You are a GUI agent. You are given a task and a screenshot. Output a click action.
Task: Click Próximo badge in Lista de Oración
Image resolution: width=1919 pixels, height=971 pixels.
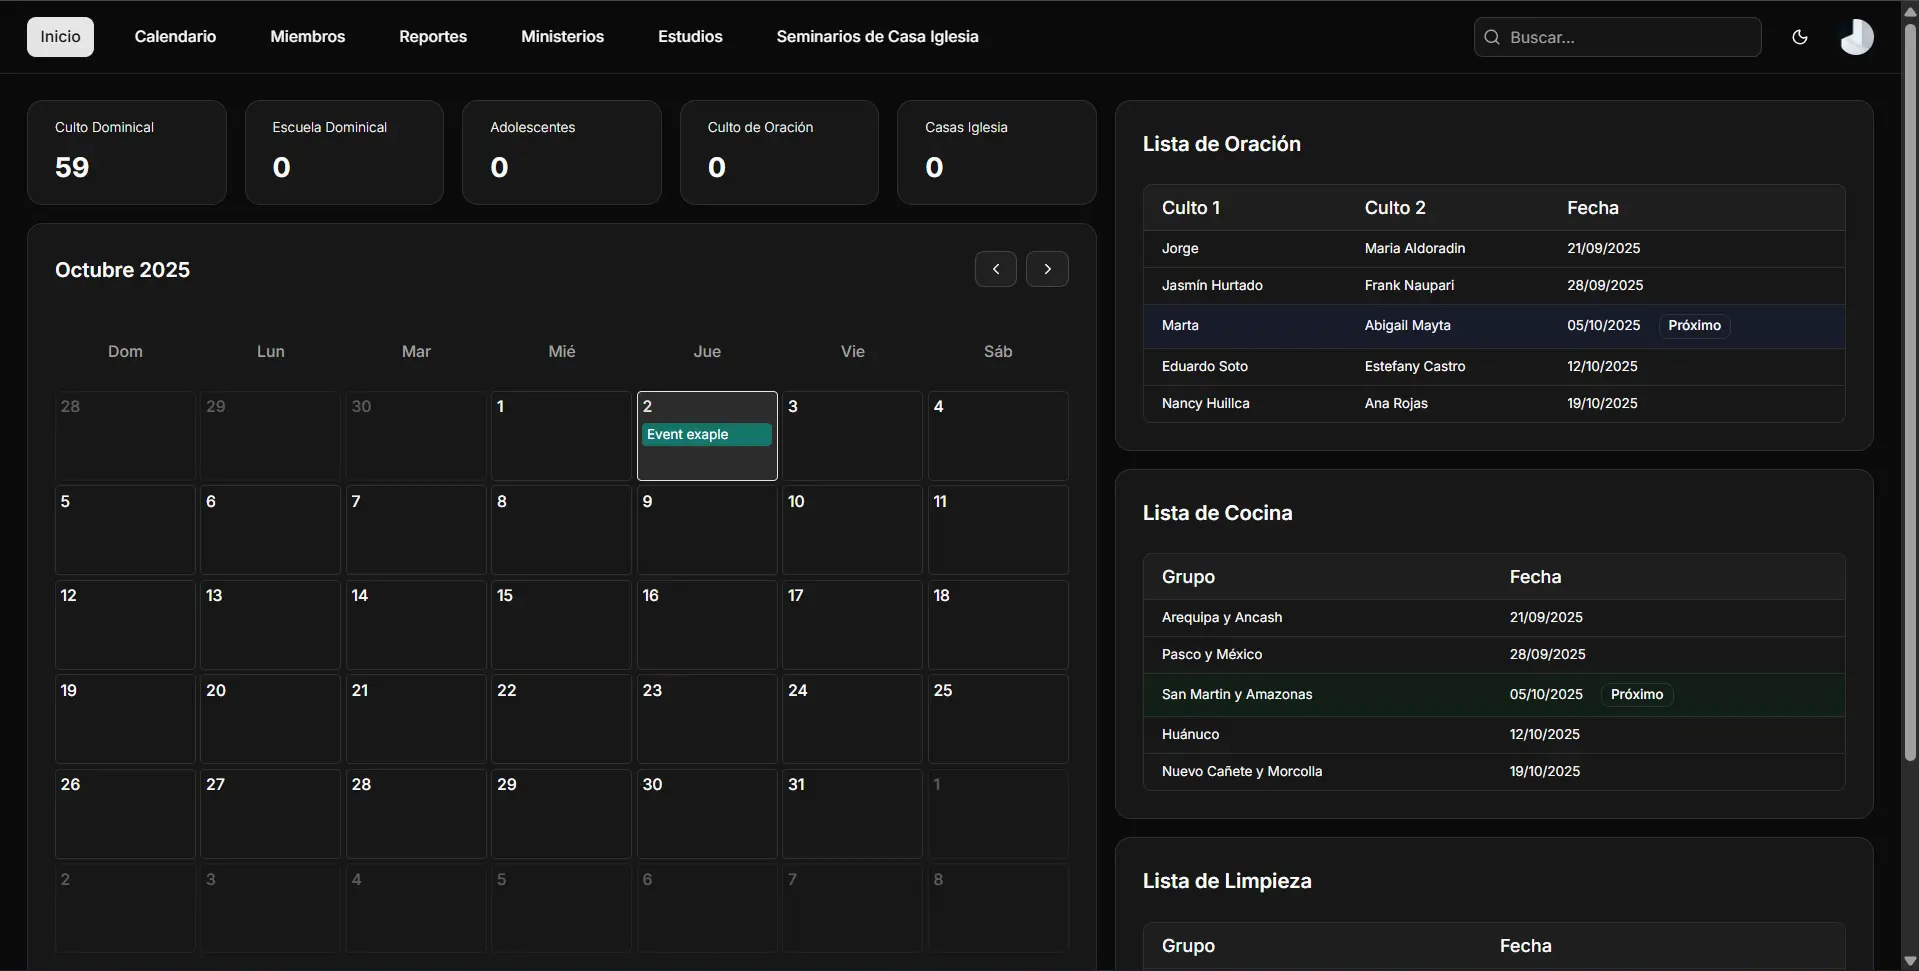[x=1694, y=326]
